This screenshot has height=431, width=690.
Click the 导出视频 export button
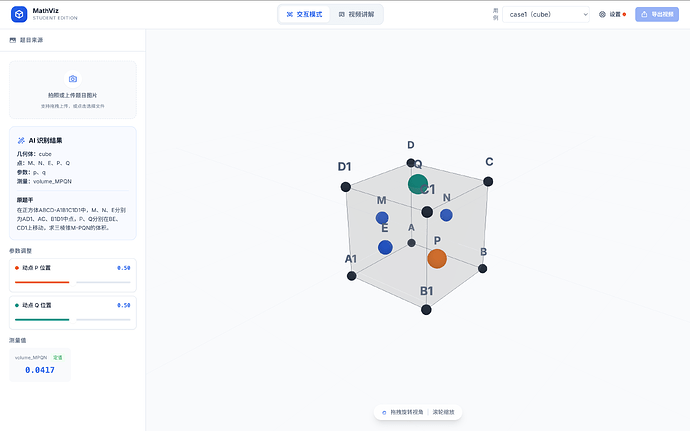point(656,15)
